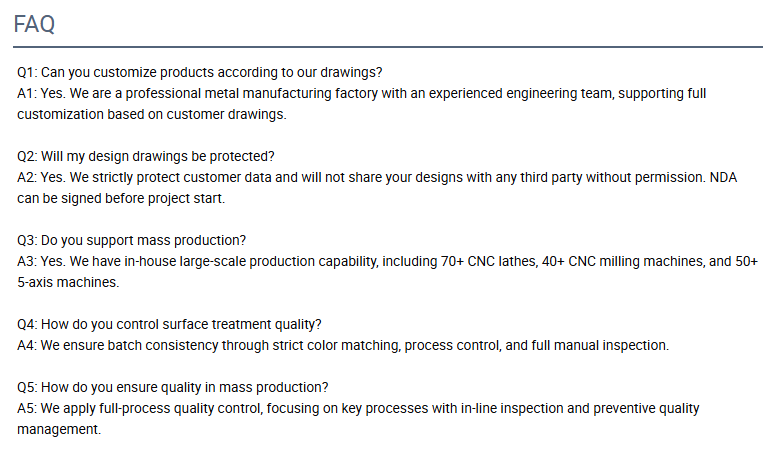Click question Q1 about customizing products

tap(200, 72)
